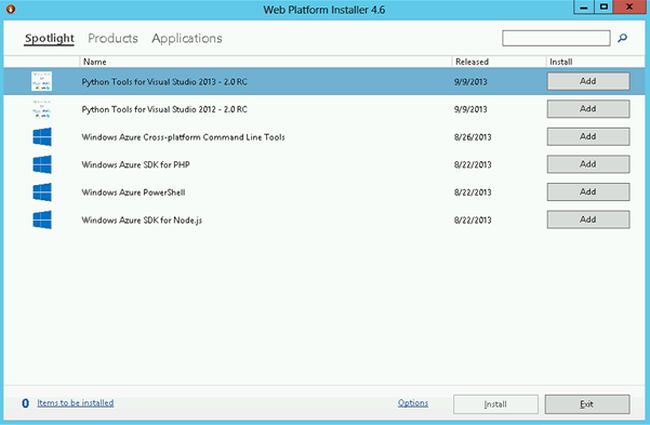Click icon for Python Tools for Visual Studio 2012
This screenshot has width=650, height=425.
pyautogui.click(x=42, y=109)
